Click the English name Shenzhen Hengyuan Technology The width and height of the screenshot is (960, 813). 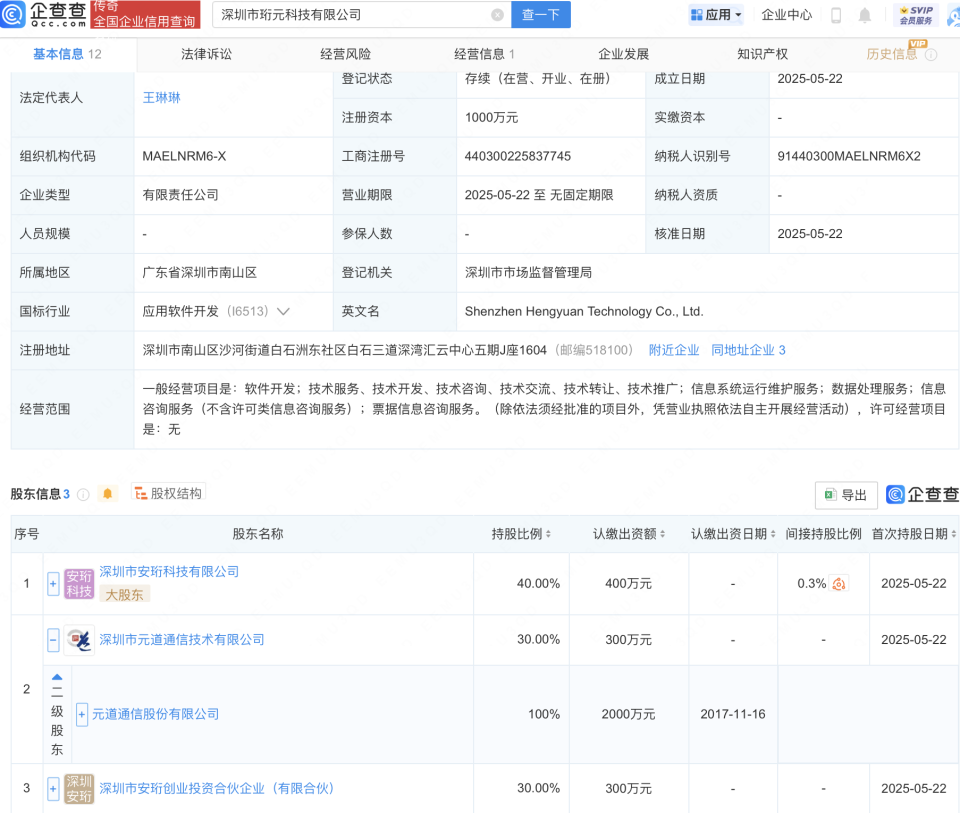click(x=584, y=312)
